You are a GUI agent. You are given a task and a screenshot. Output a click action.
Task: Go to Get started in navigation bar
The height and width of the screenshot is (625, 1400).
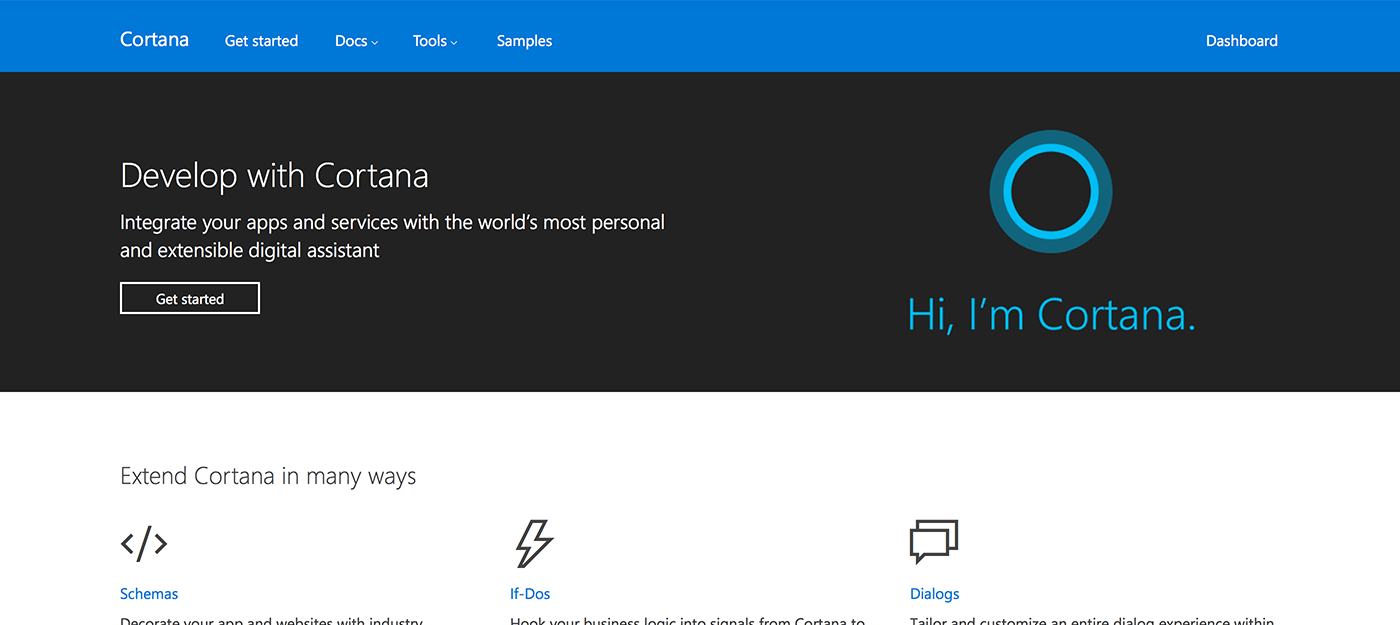(x=261, y=41)
